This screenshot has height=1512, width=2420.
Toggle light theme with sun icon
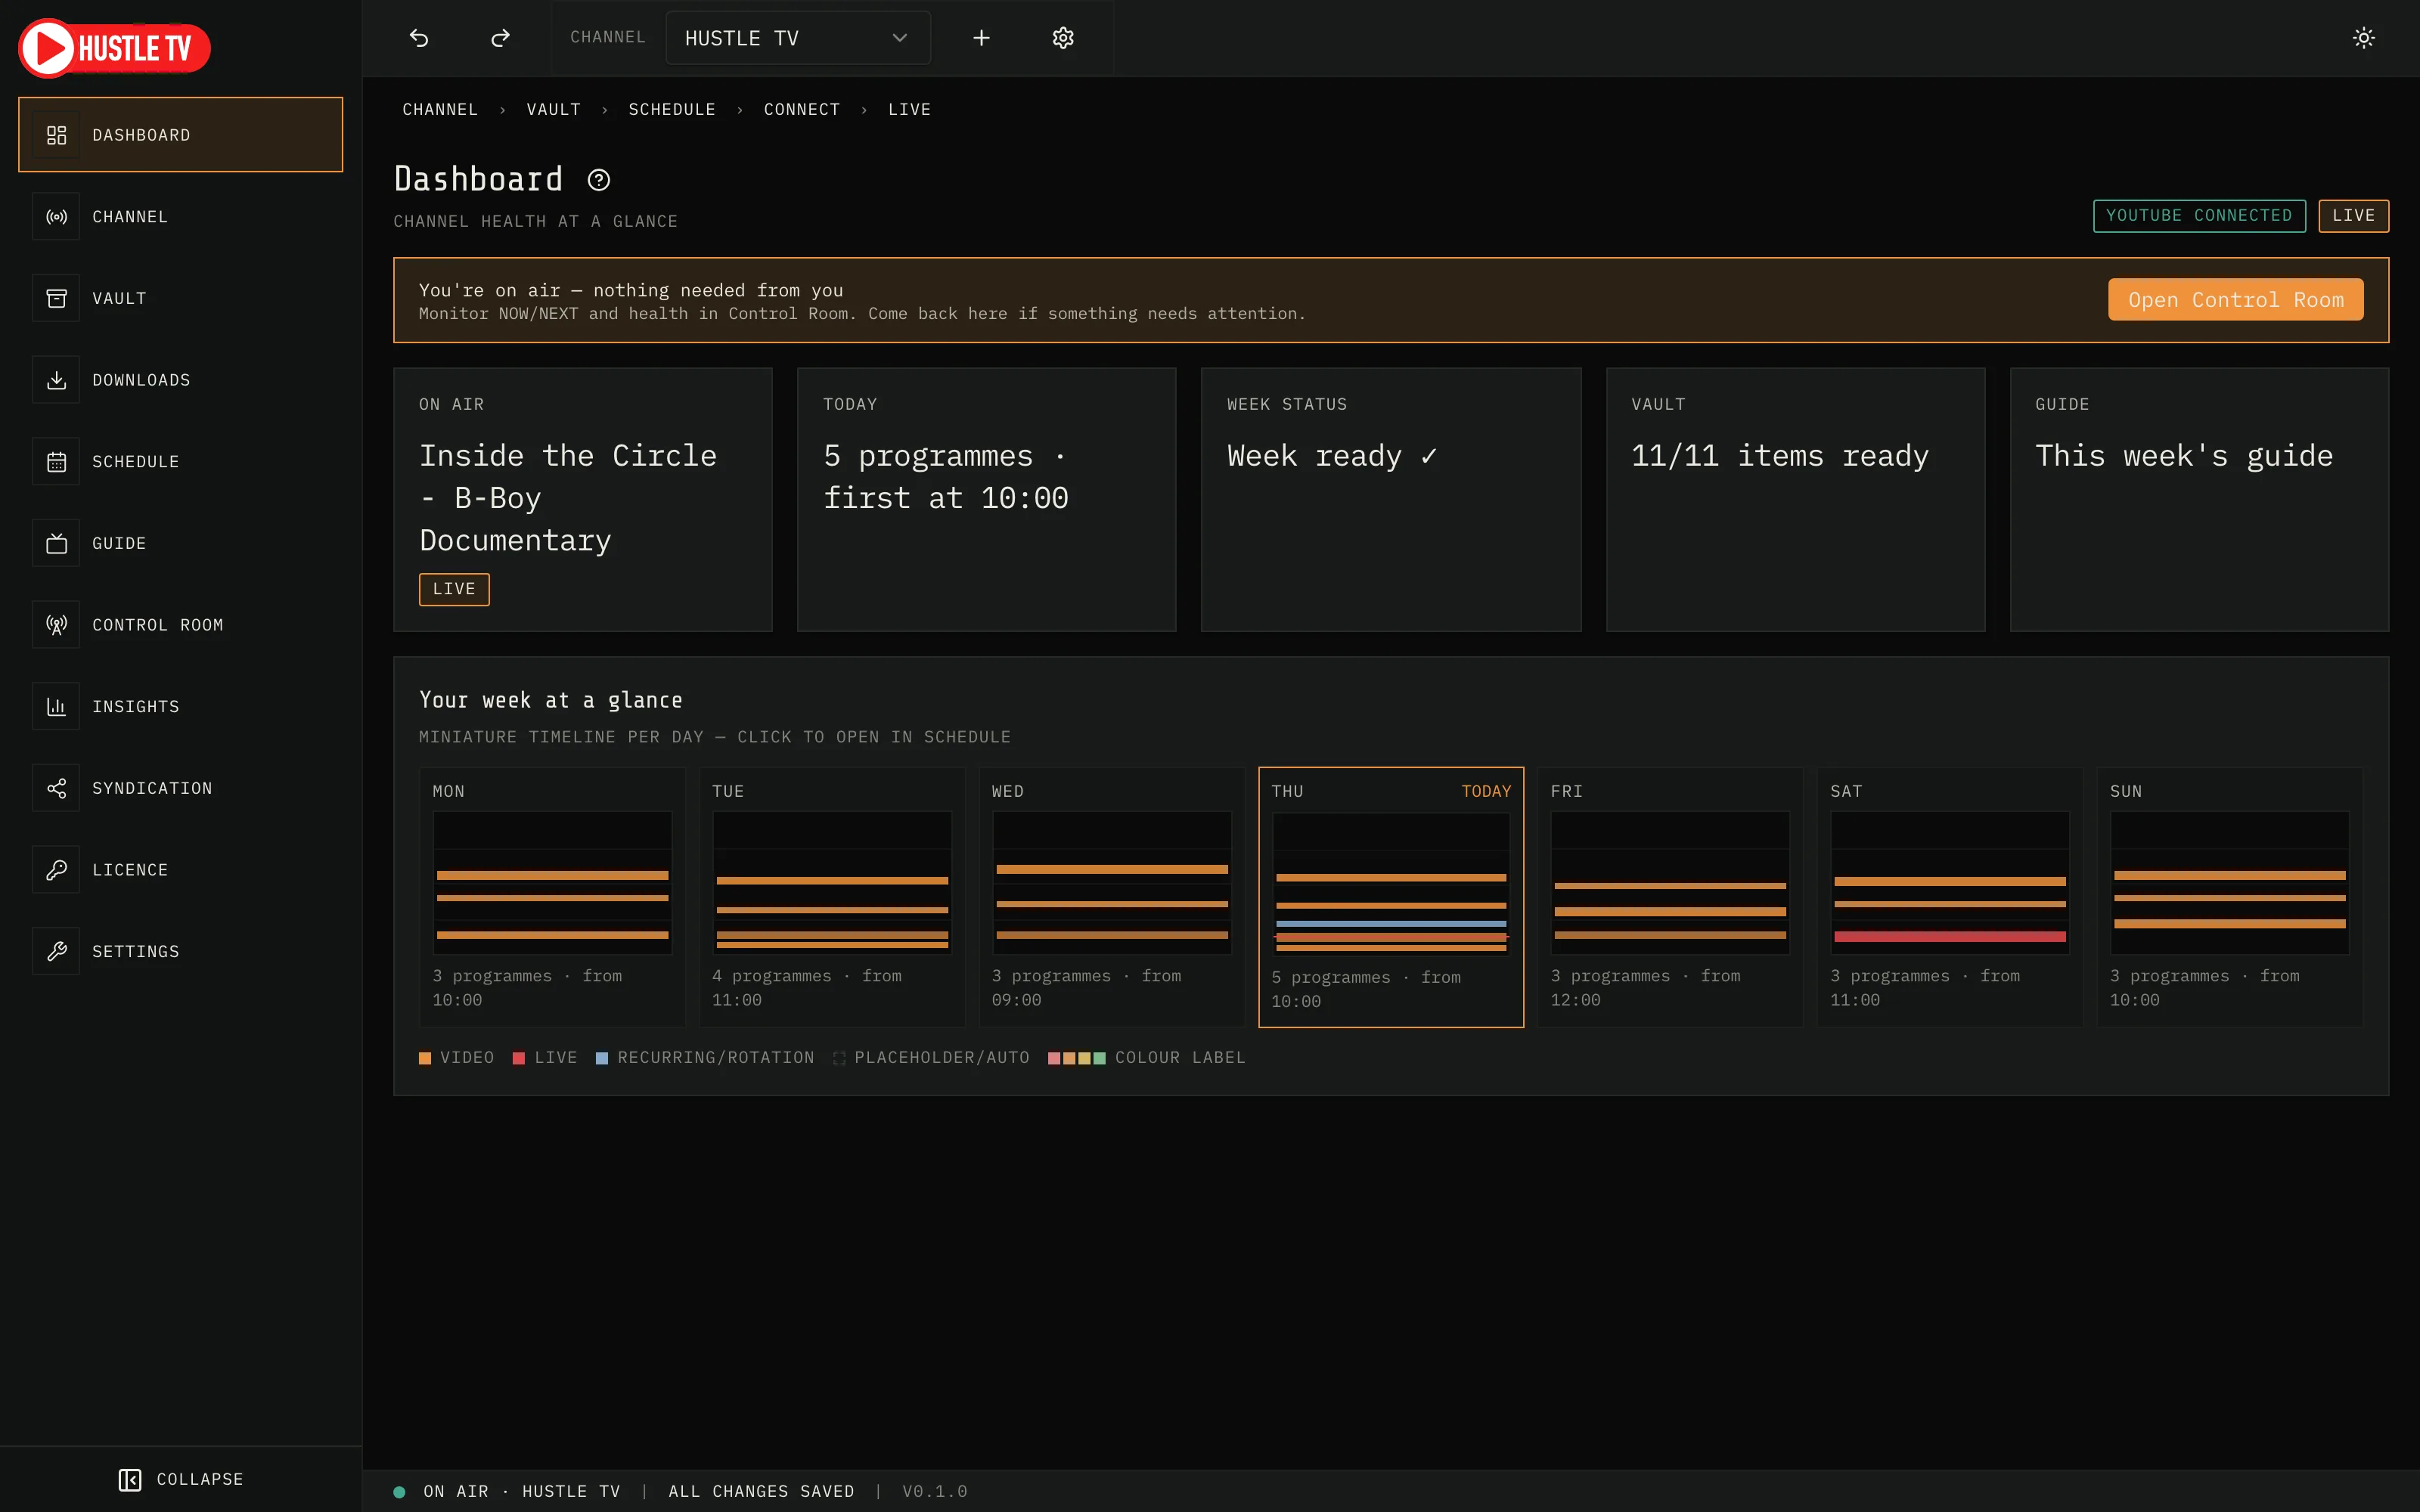(2363, 38)
